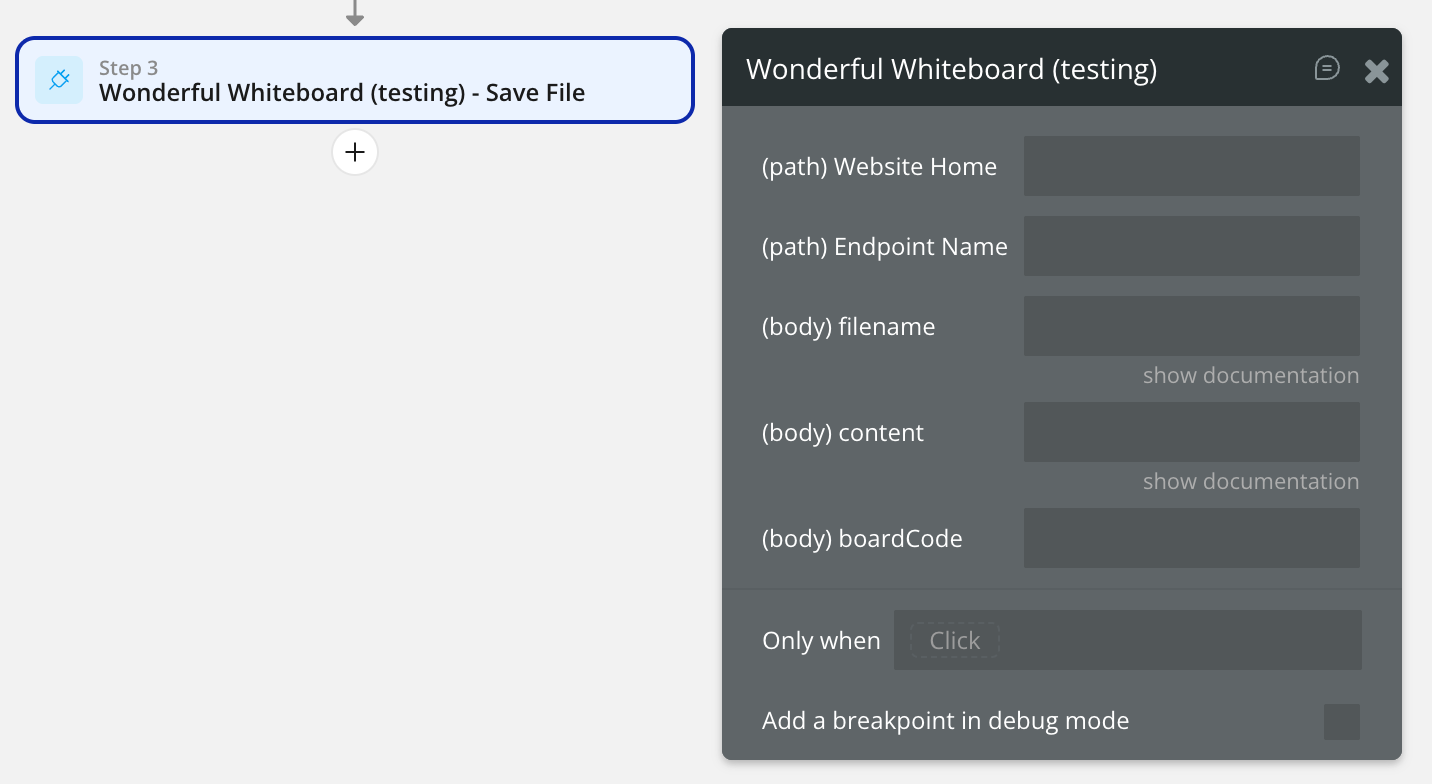Click the "Only when" label text

(821, 641)
